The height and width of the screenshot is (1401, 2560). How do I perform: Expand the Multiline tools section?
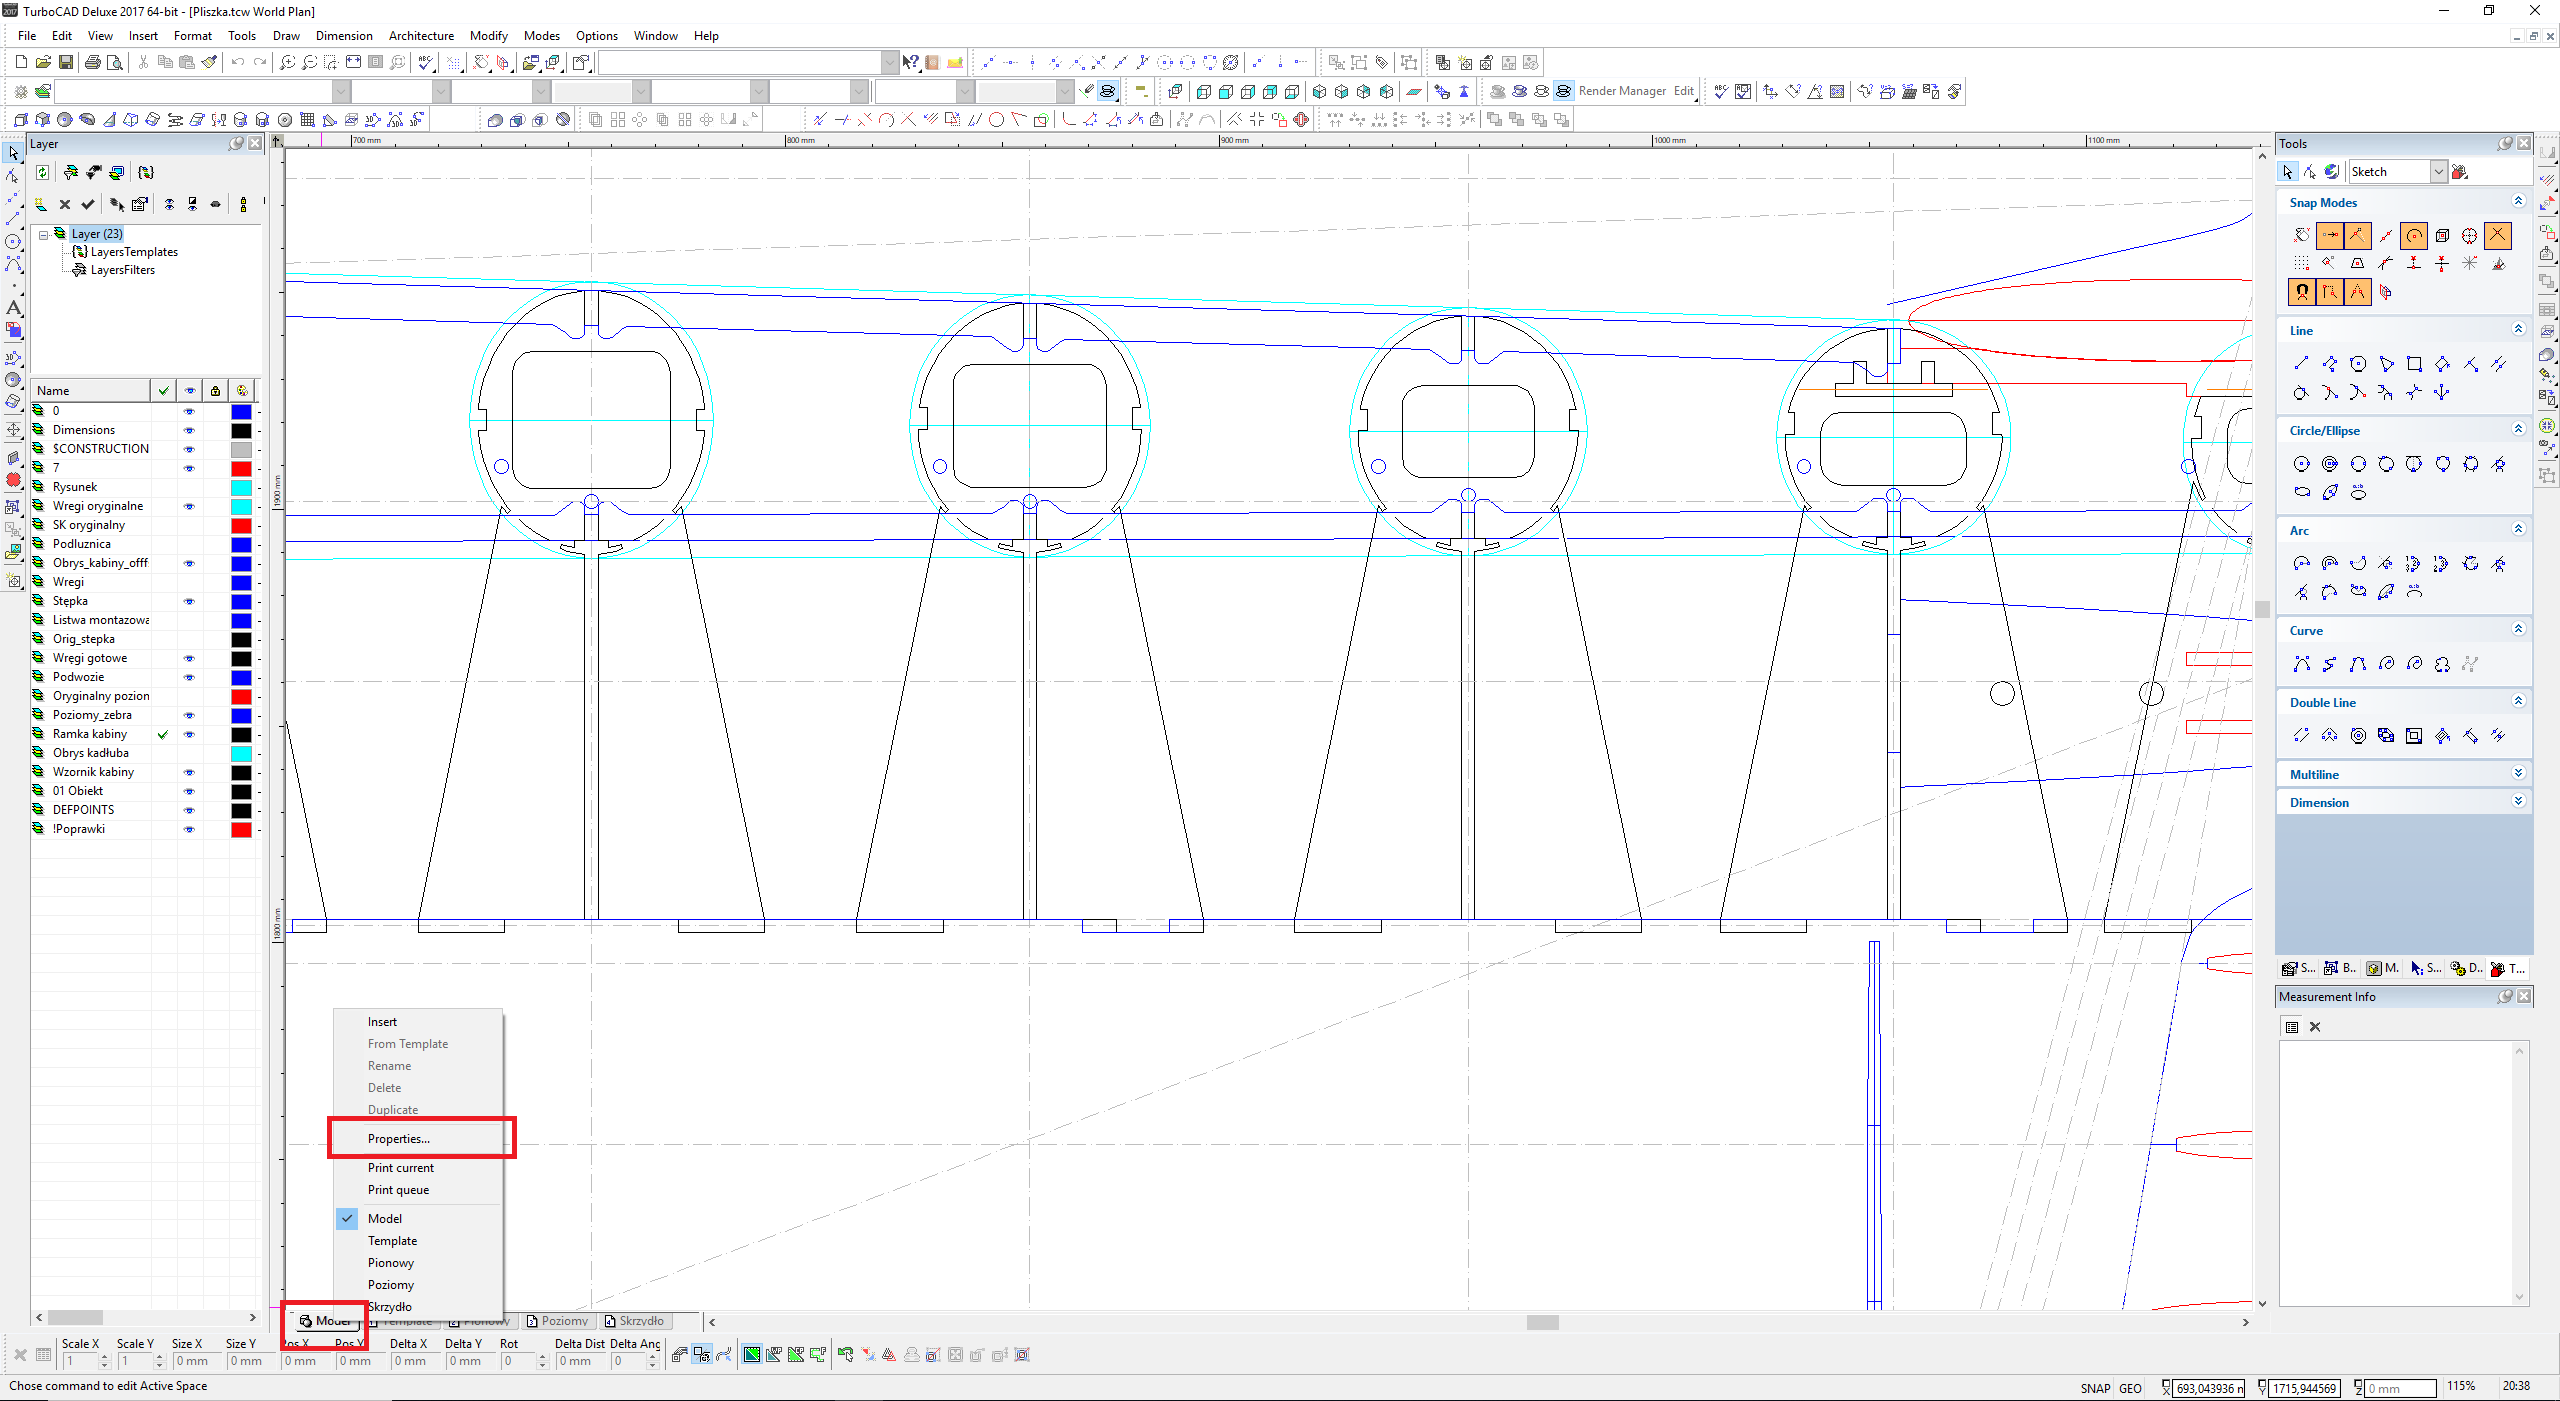(2518, 774)
